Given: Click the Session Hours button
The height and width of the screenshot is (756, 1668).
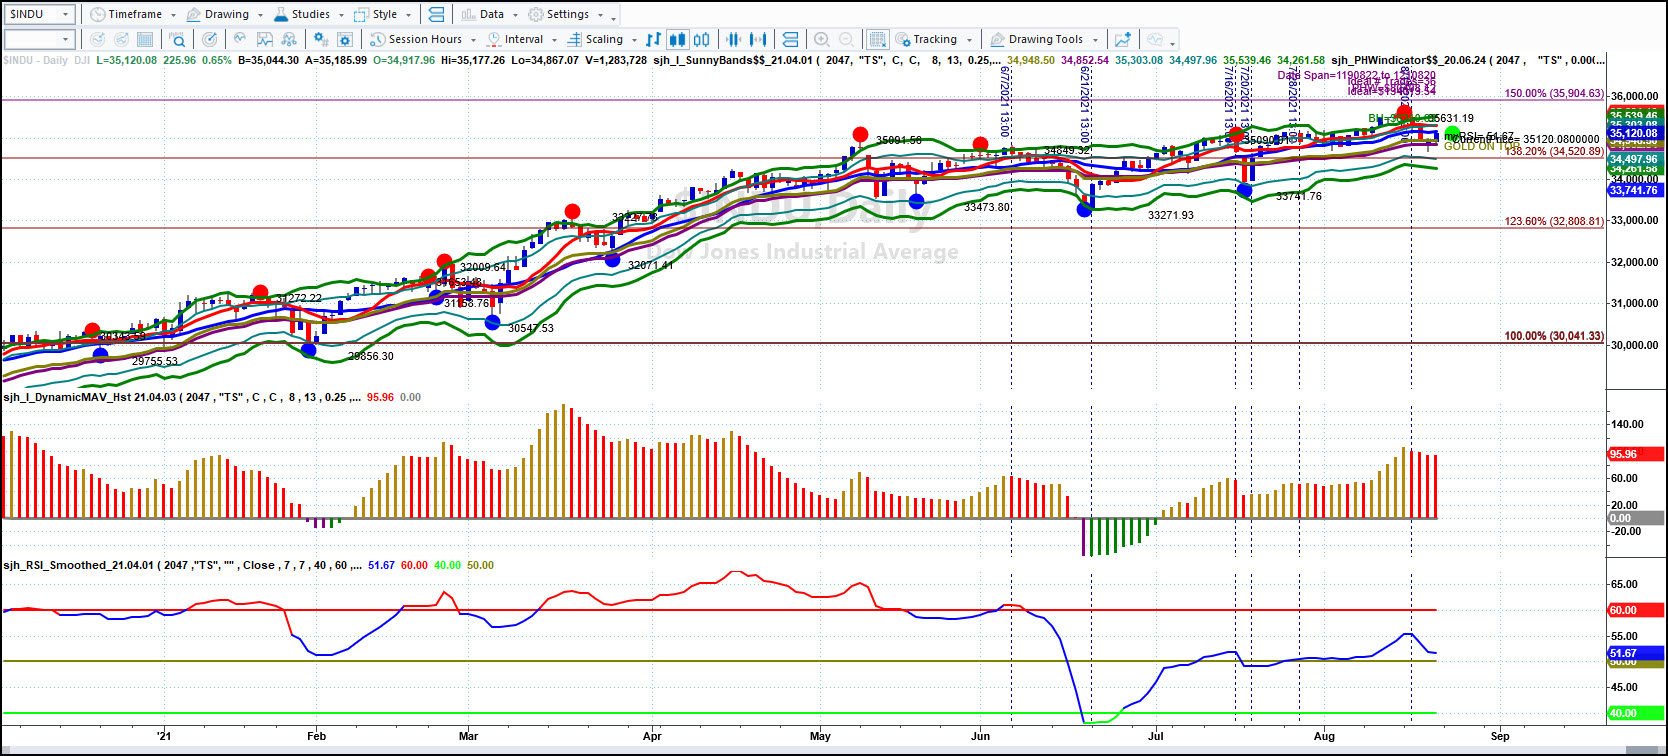Looking at the screenshot, I should point(416,39).
